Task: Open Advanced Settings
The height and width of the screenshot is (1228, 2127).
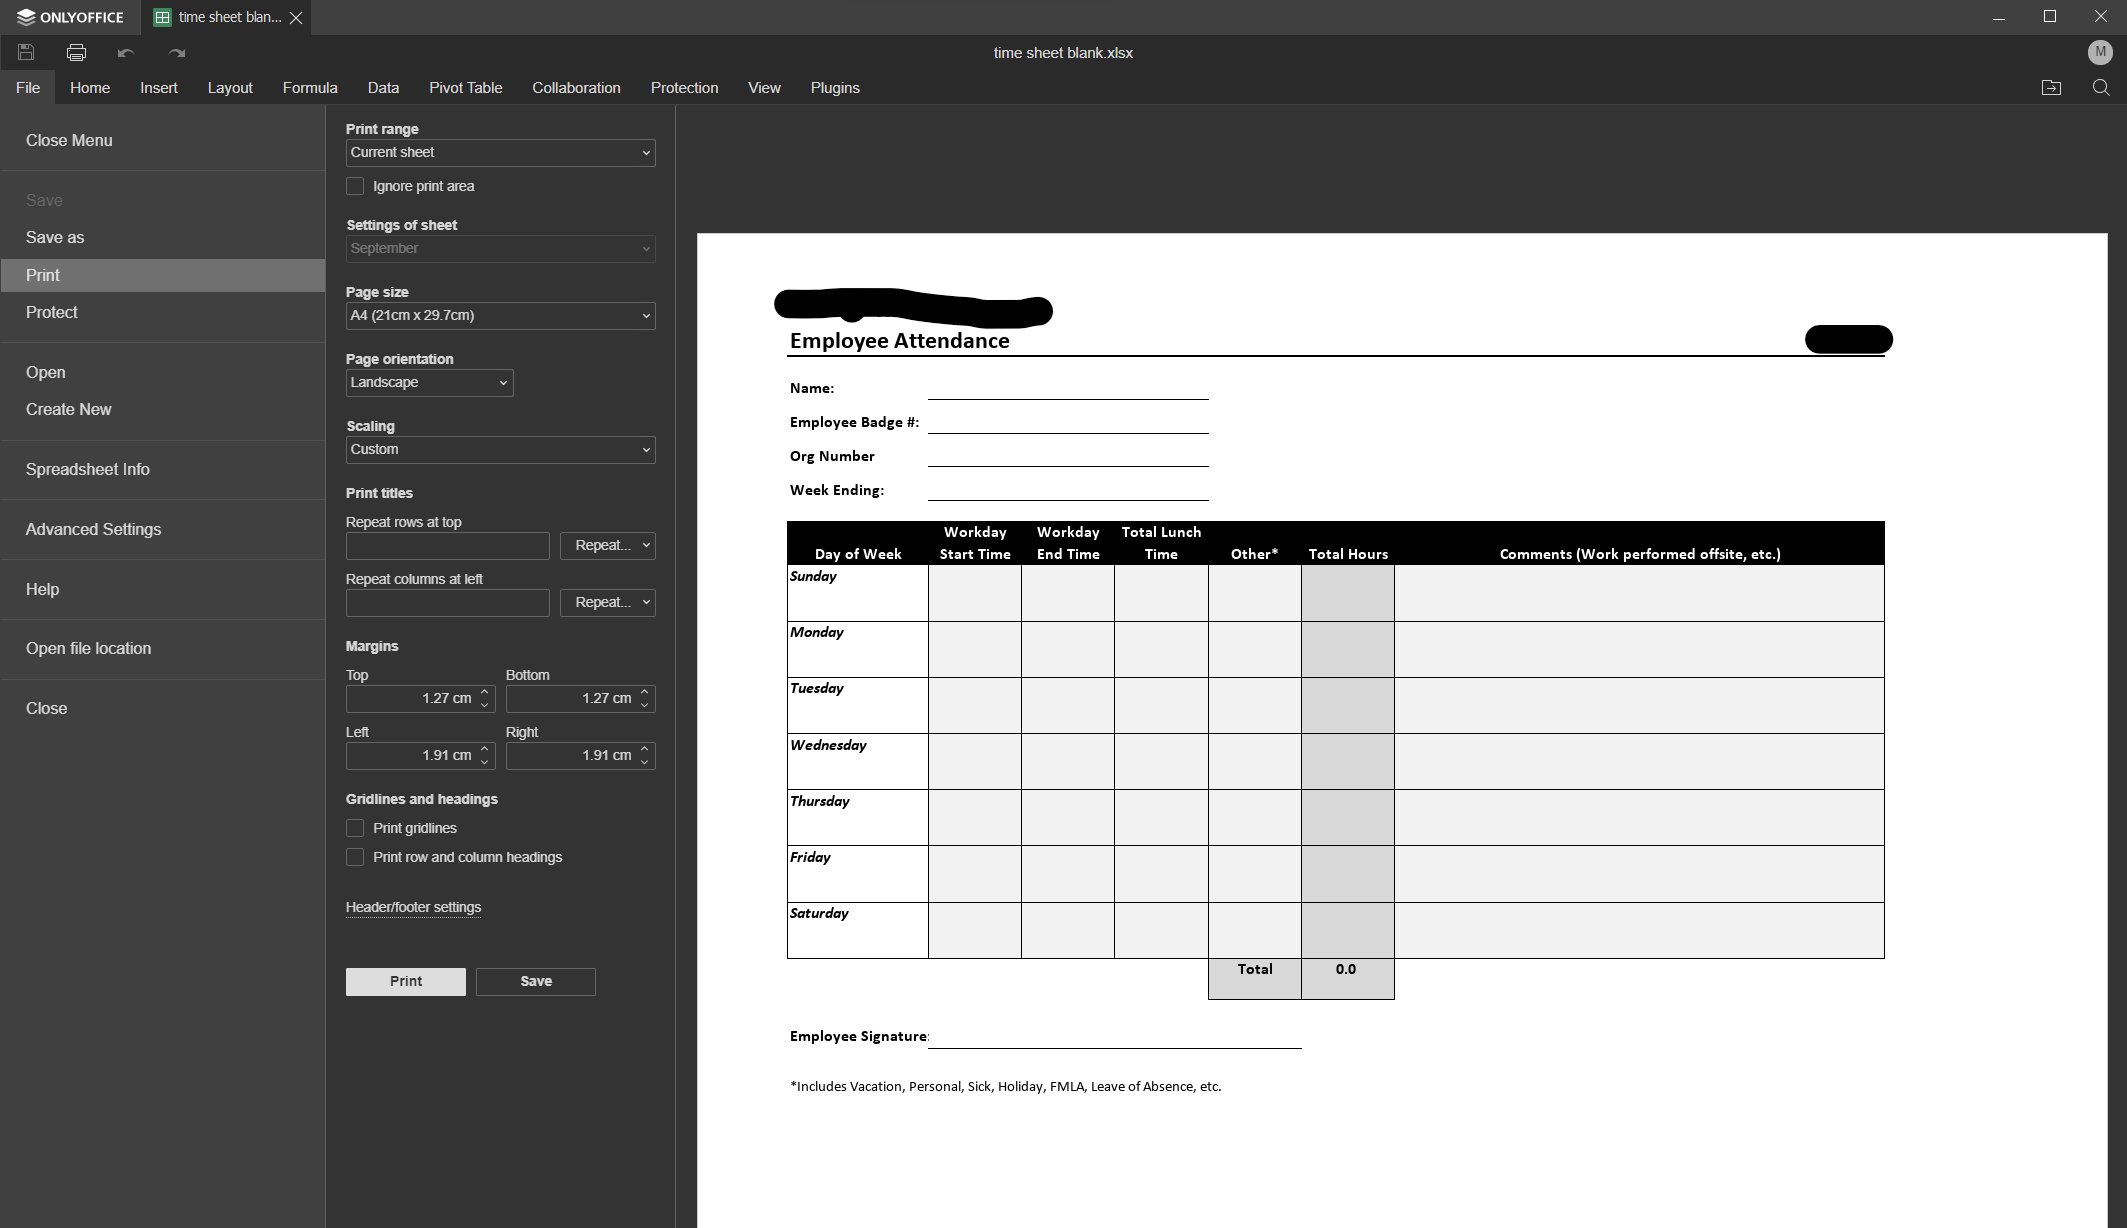Action: tap(163, 529)
